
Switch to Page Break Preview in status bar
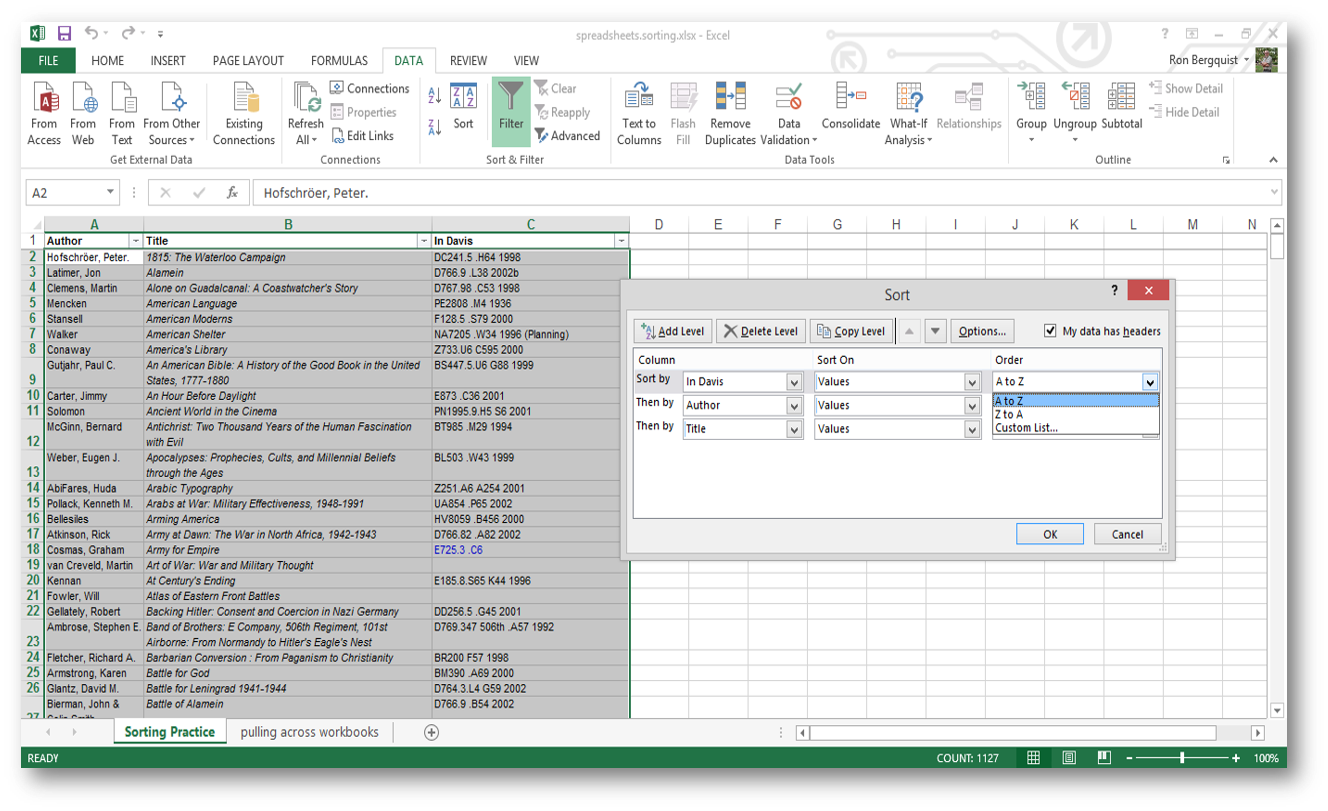click(x=1104, y=758)
